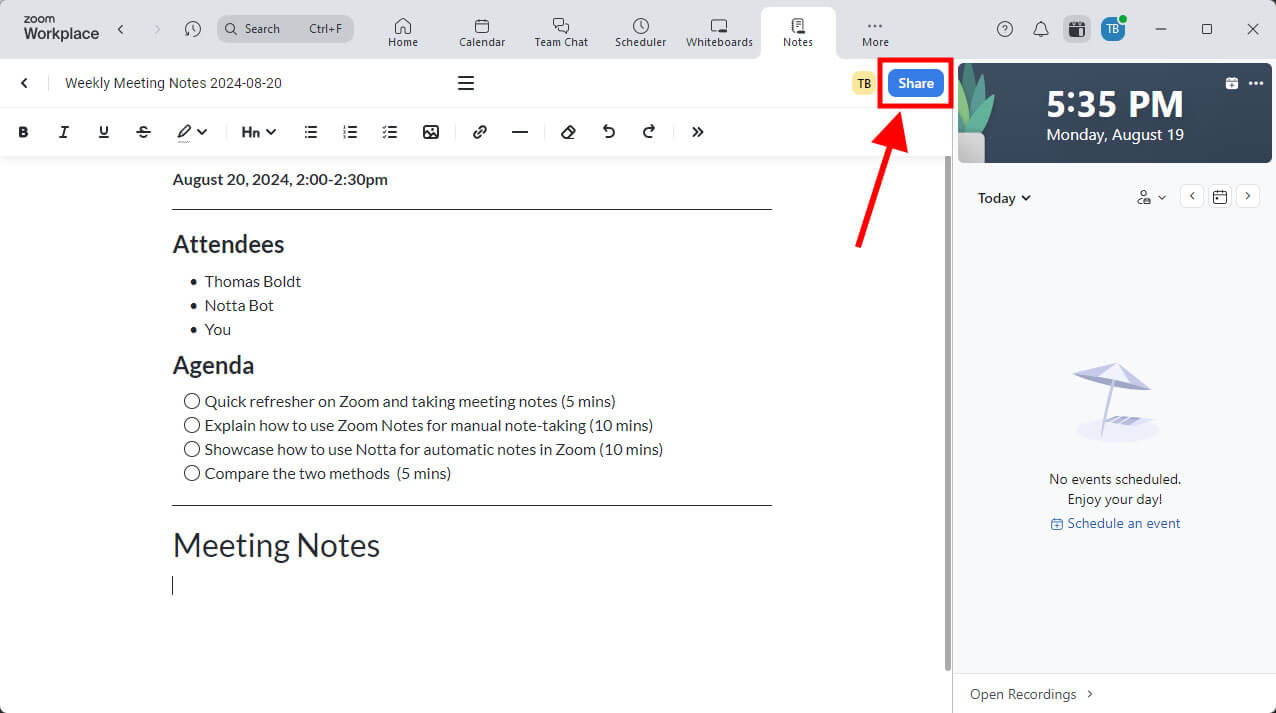This screenshot has width=1276, height=713.
Task: Expand the Today dropdown
Action: coord(1004,198)
